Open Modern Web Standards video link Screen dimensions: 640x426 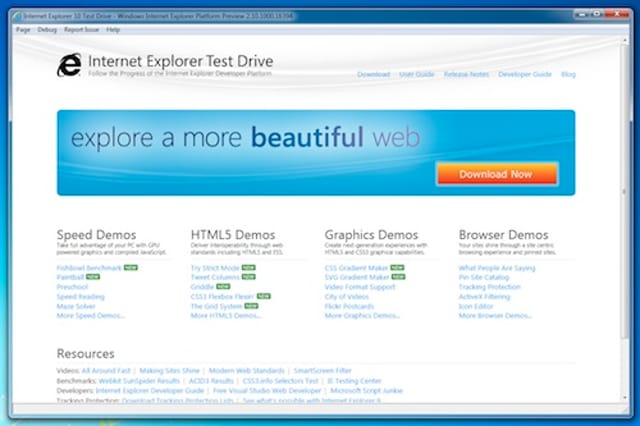pyautogui.click(x=247, y=371)
